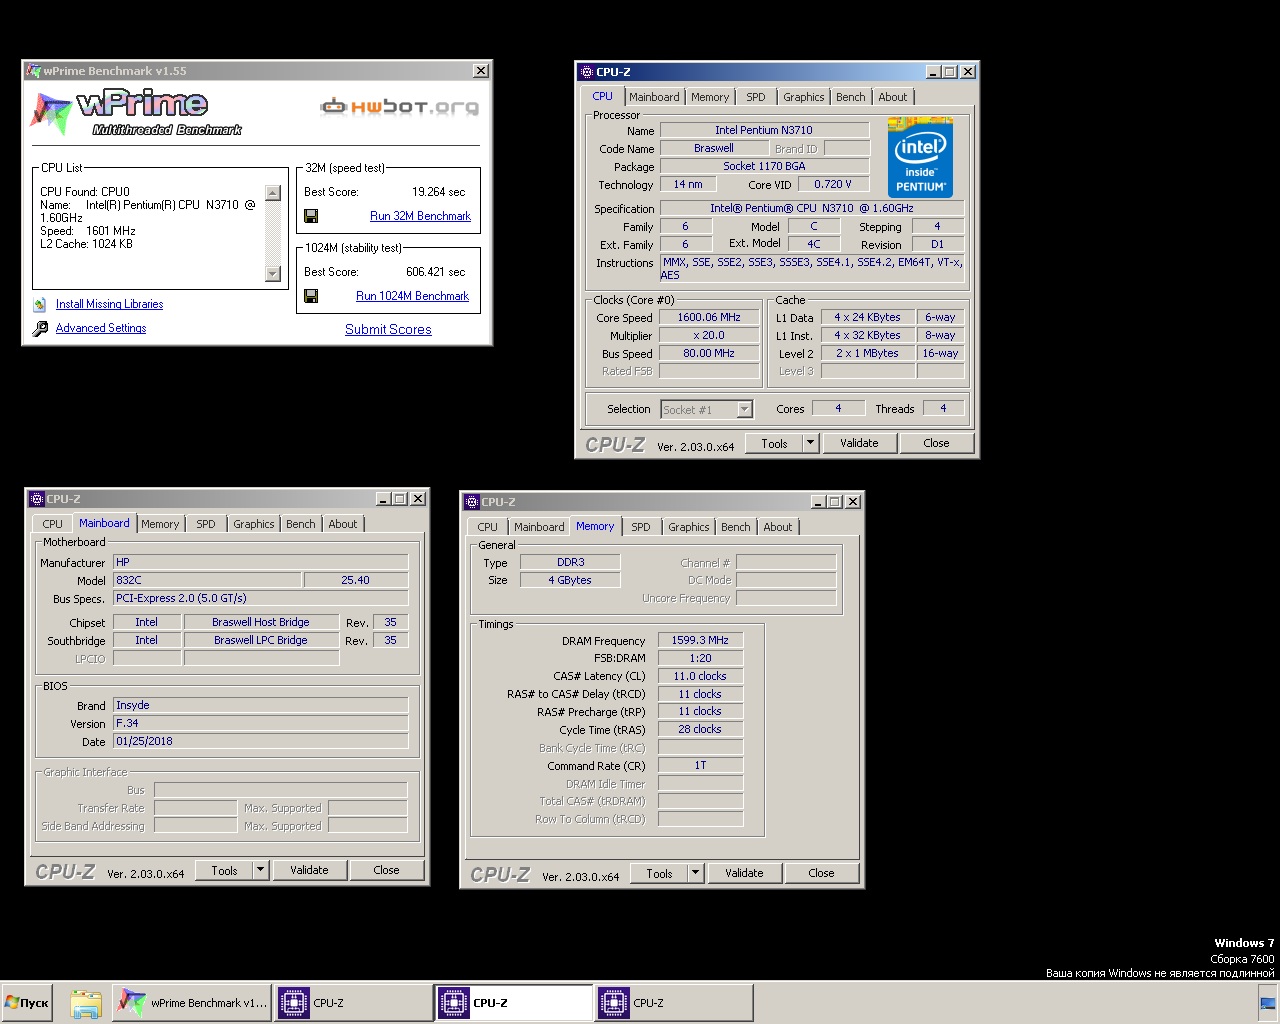Open Graphics tab in the Pentium N3710 window

click(x=804, y=97)
